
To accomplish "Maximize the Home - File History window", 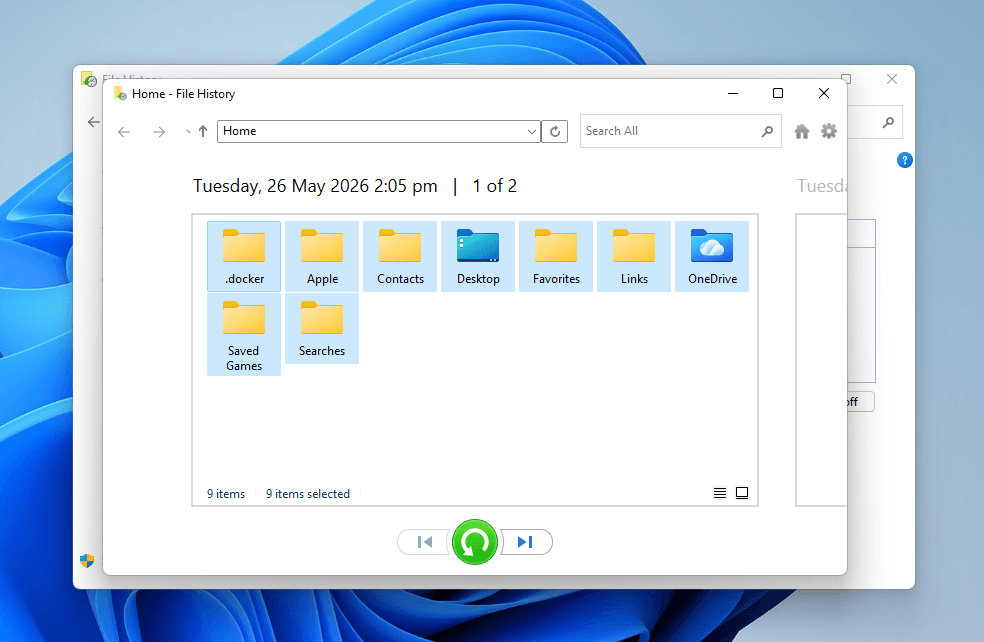I will [778, 93].
